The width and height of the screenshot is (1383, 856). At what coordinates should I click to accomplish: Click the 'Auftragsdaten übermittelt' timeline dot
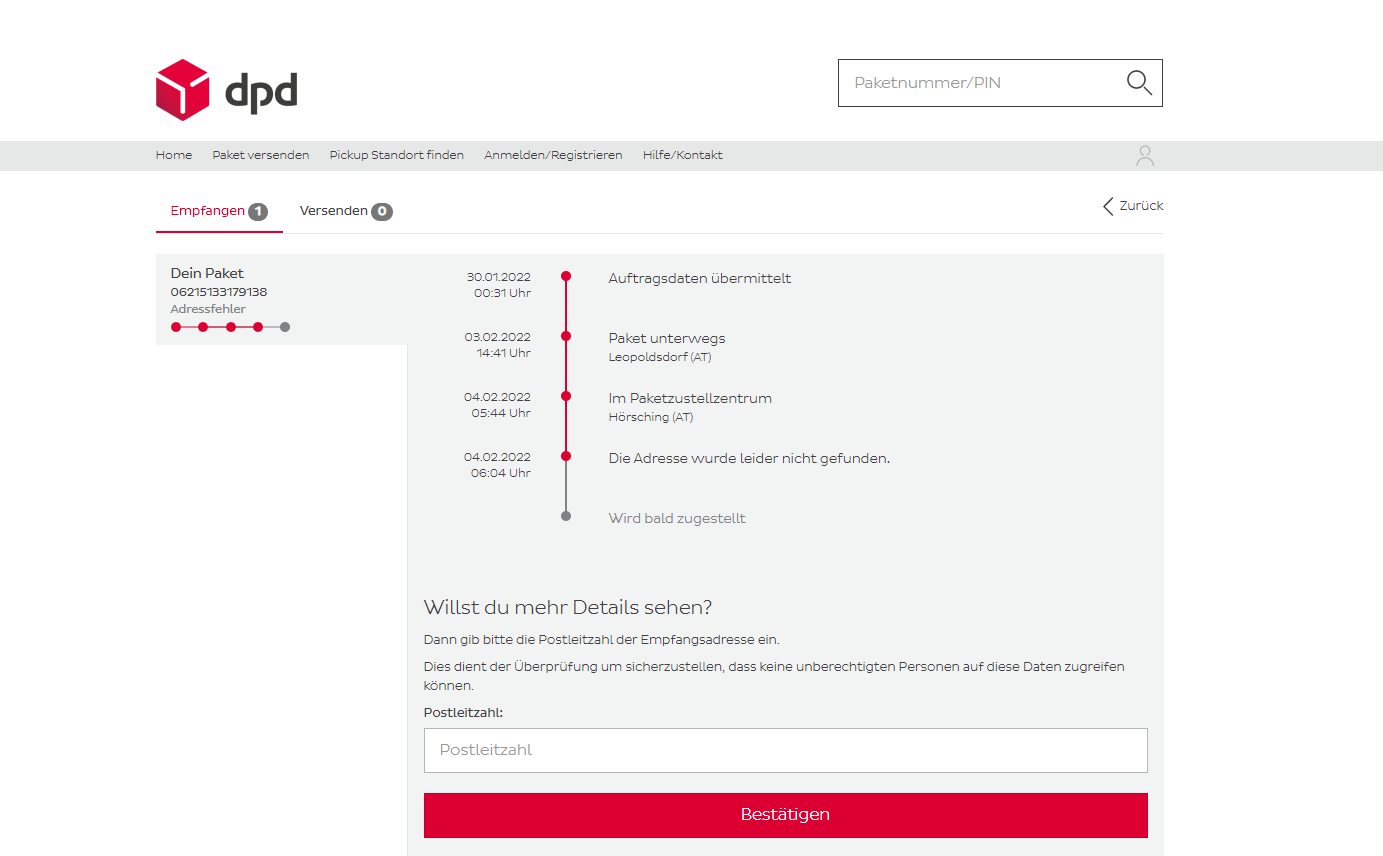(x=566, y=276)
